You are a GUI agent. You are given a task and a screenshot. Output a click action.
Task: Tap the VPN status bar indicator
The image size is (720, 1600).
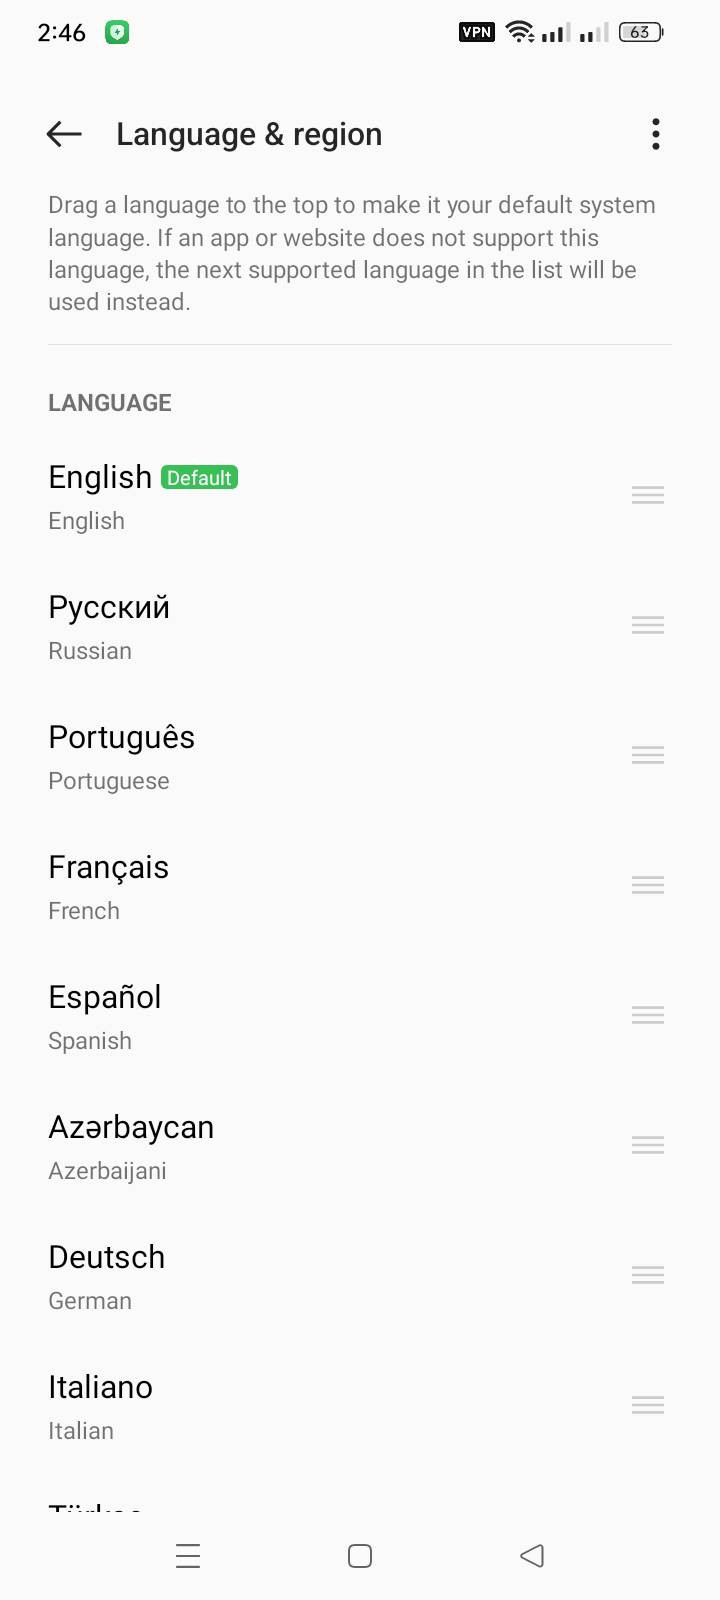pos(476,32)
